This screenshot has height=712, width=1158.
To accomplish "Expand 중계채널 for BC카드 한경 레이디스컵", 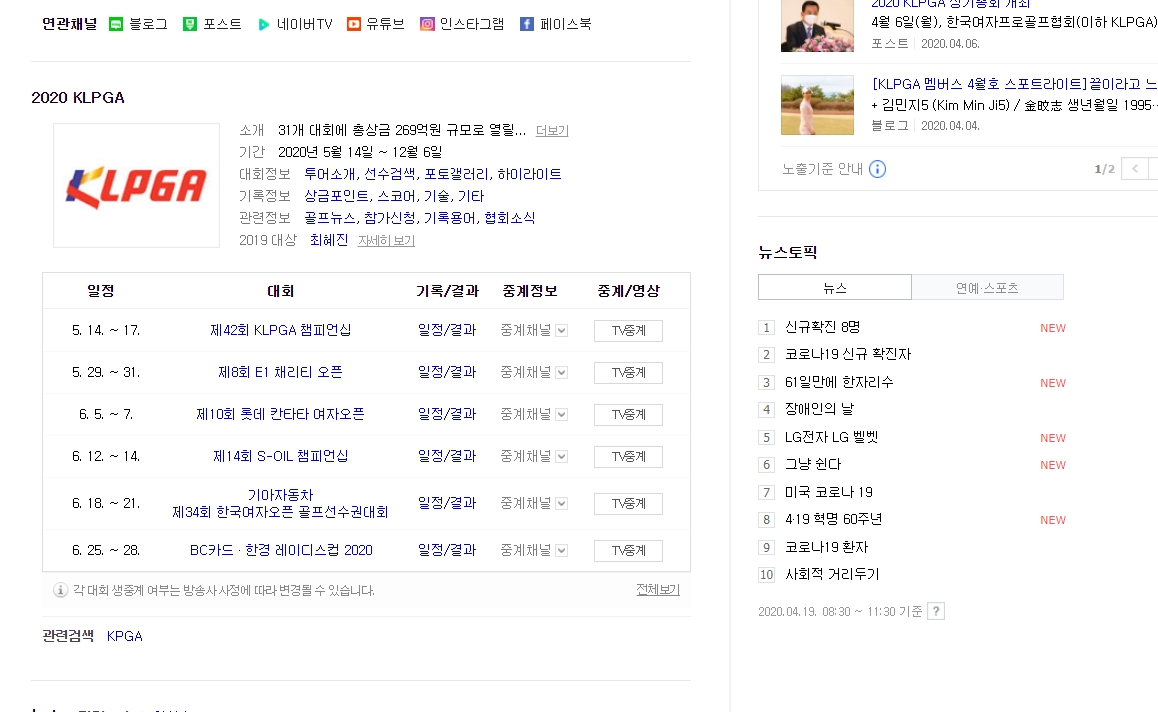I will point(561,551).
